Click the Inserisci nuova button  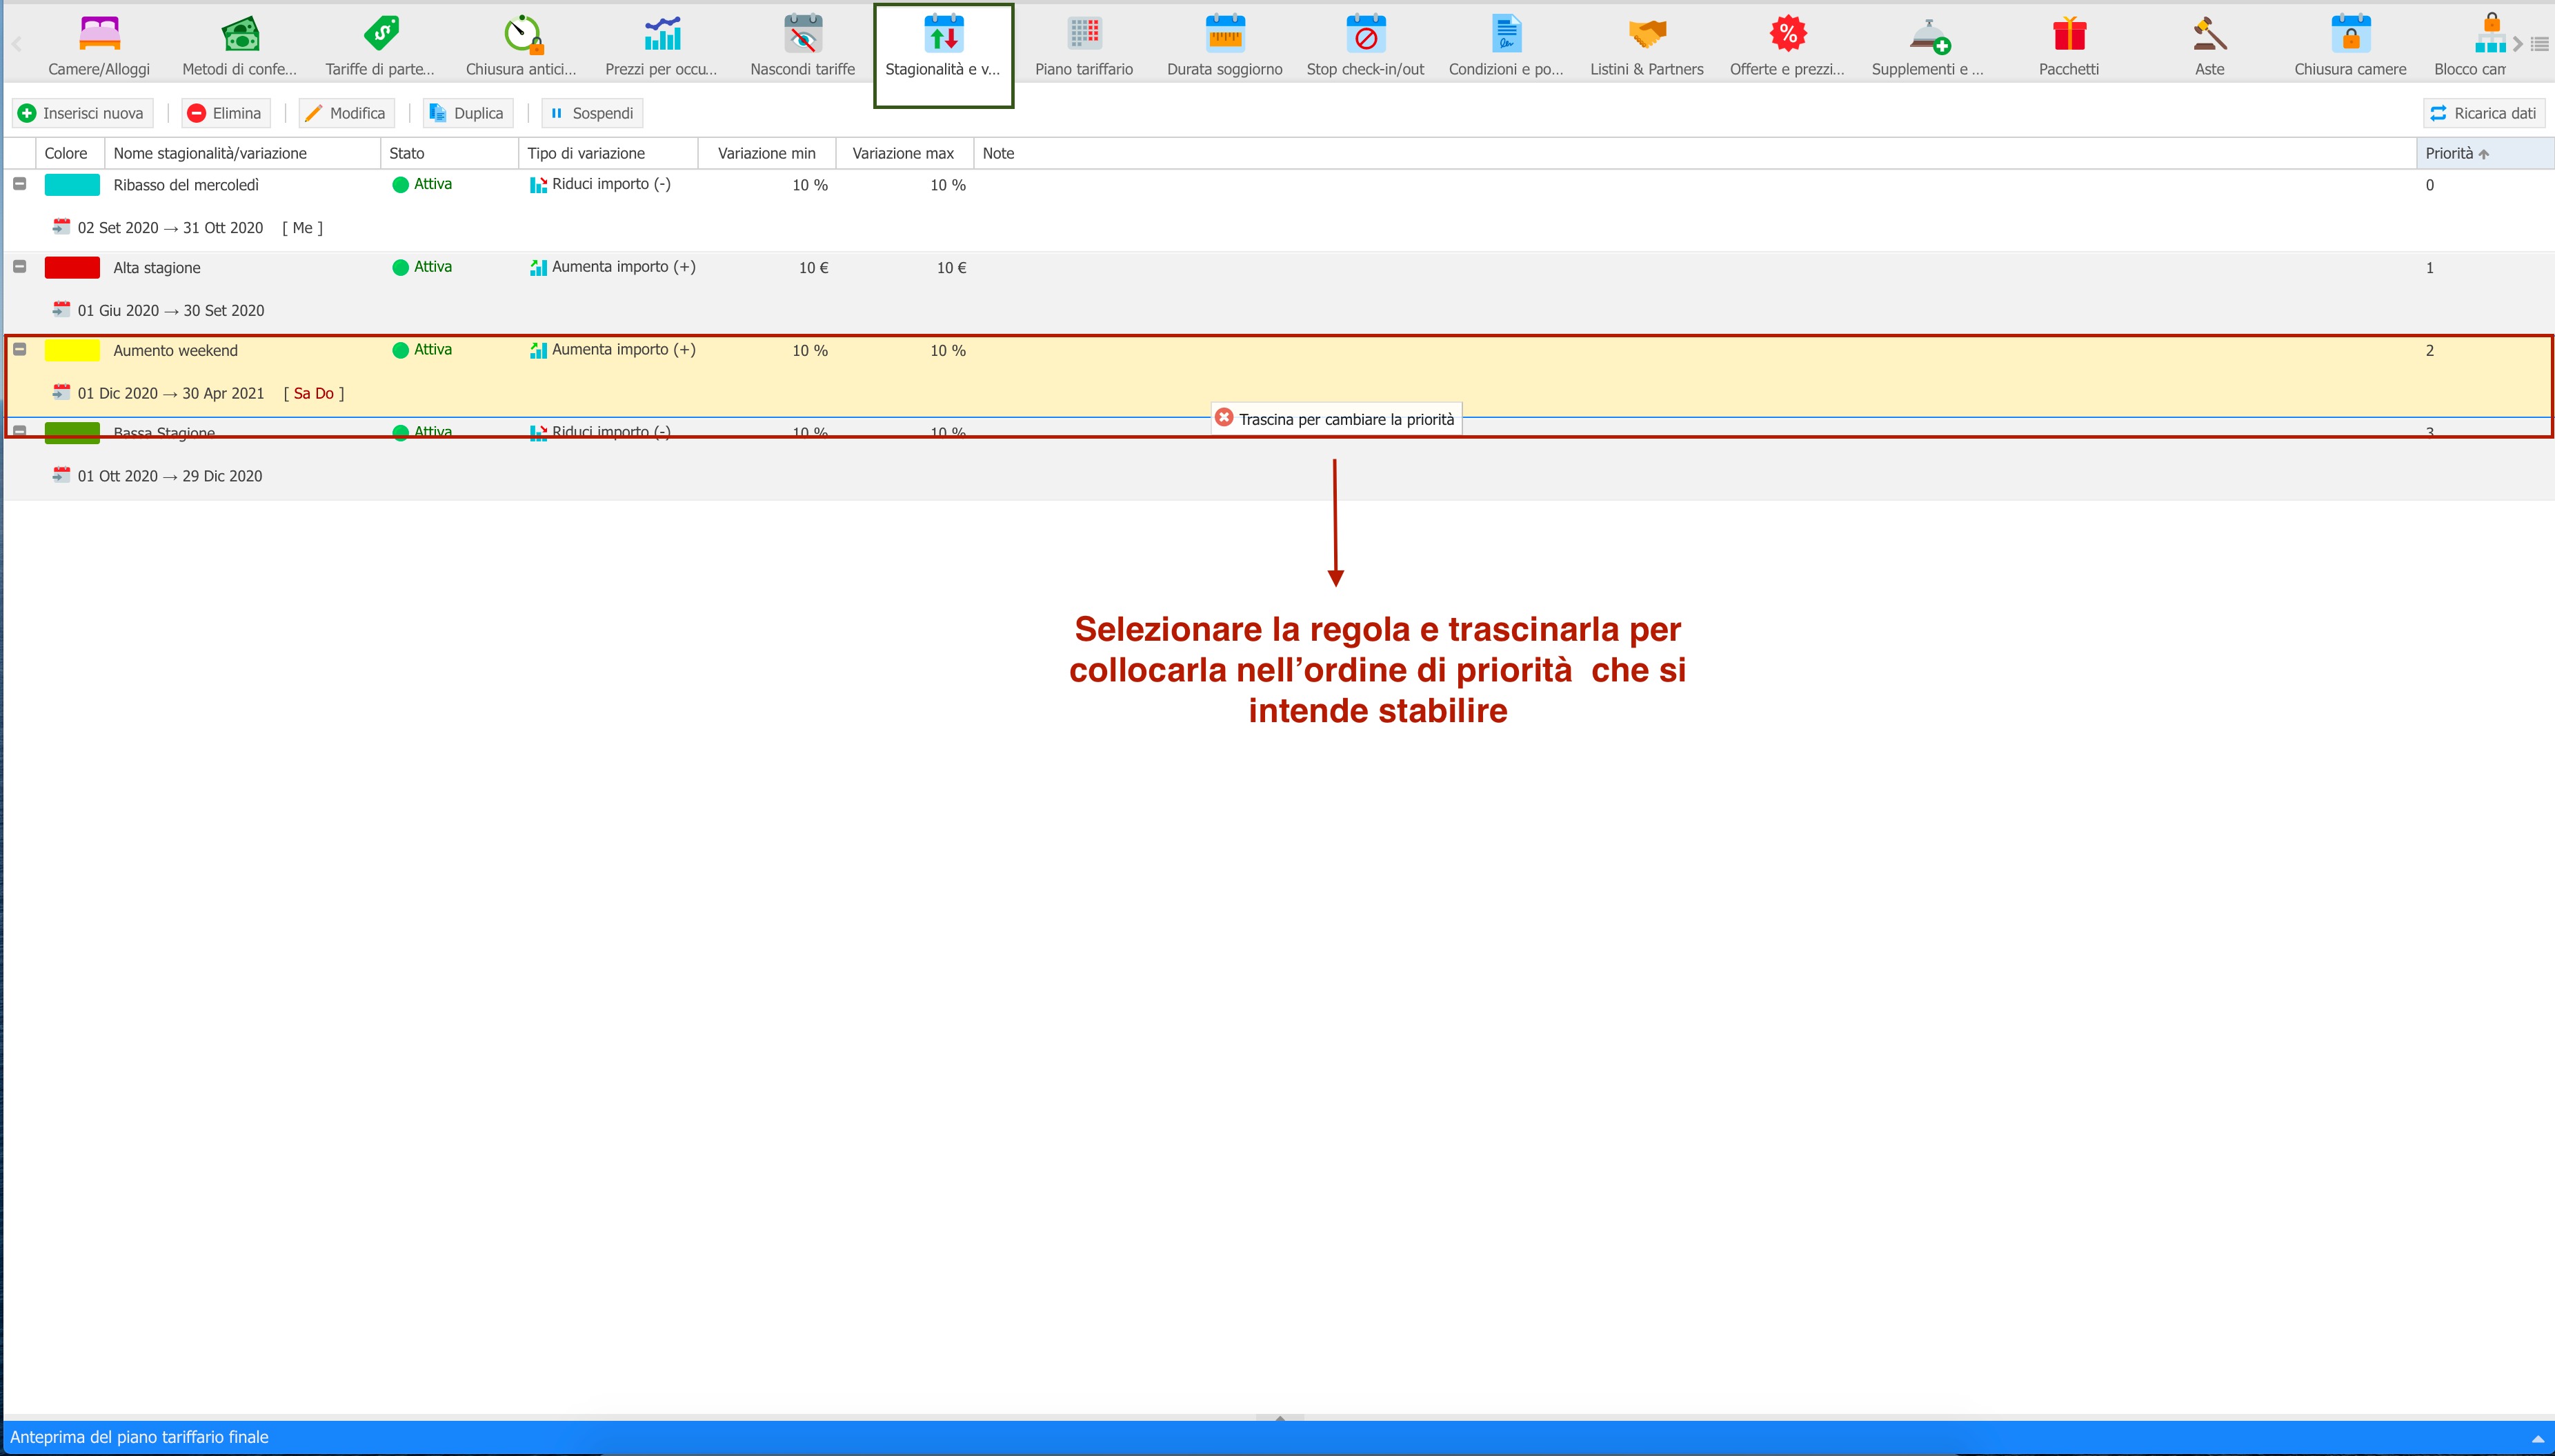click(82, 113)
